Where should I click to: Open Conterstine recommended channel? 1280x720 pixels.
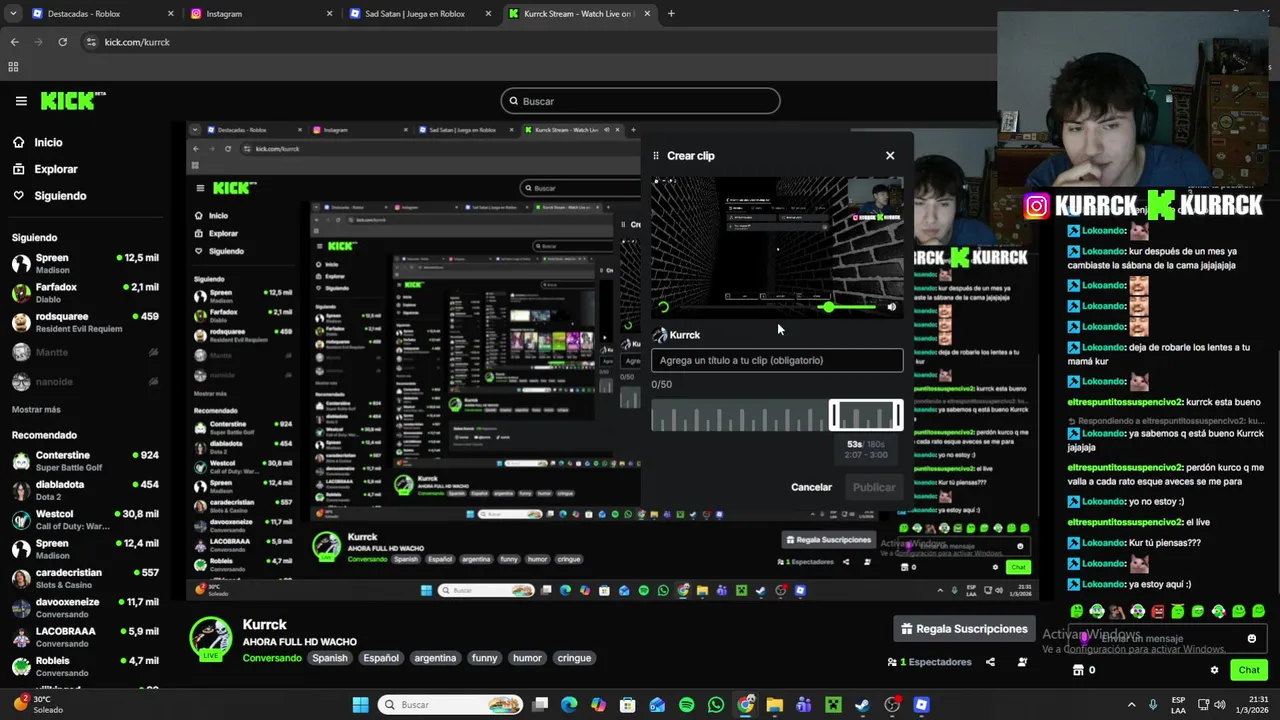click(85, 461)
